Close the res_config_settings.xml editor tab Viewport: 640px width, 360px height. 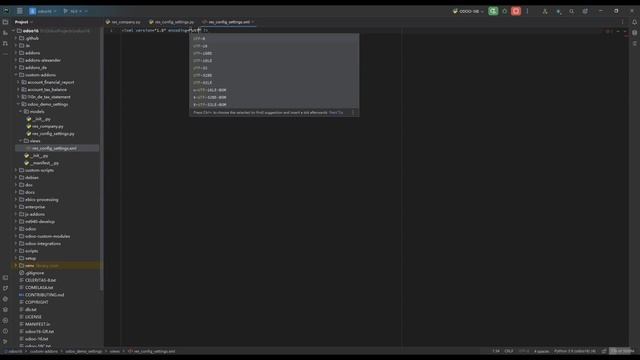click(253, 22)
